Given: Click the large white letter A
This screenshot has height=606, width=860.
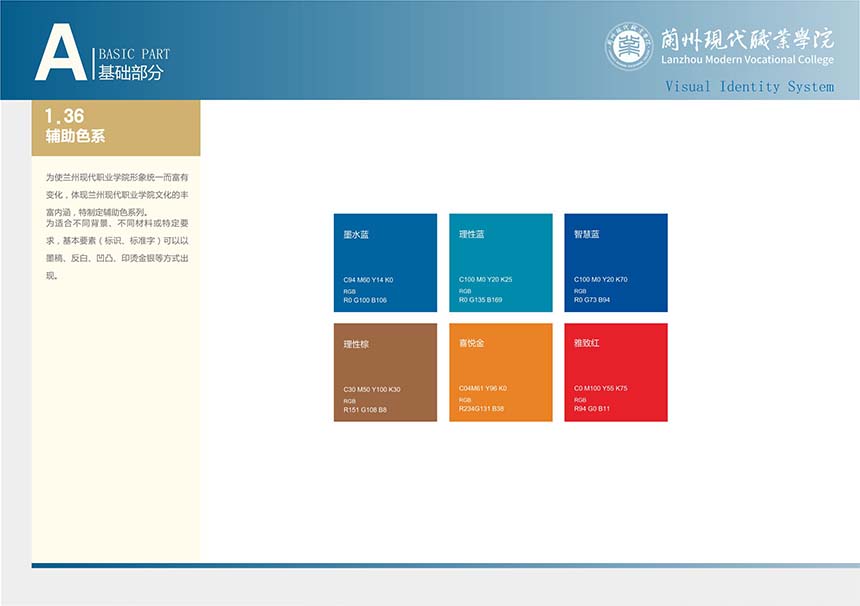Looking at the screenshot, I should coord(60,53).
